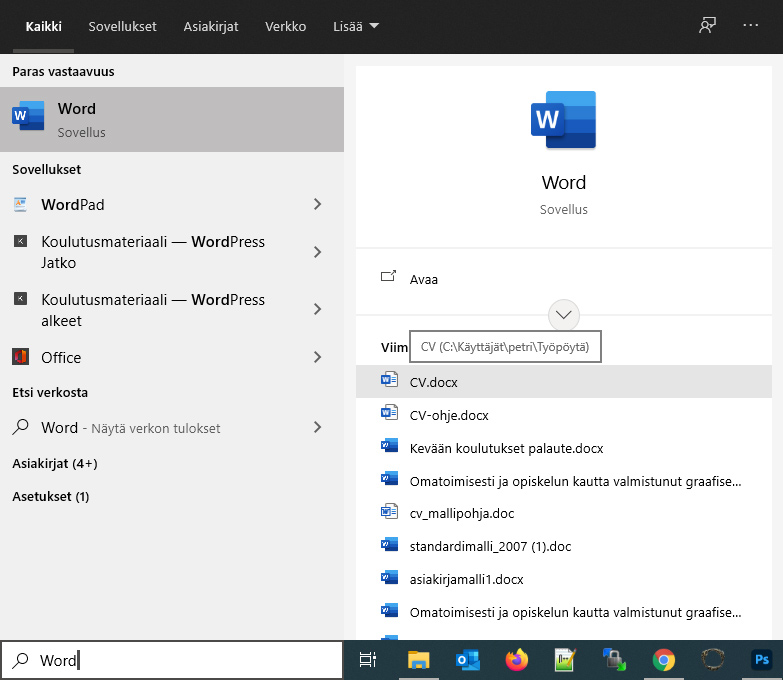
Task: Click the large Word logo in preview pane
Action: click(563, 120)
